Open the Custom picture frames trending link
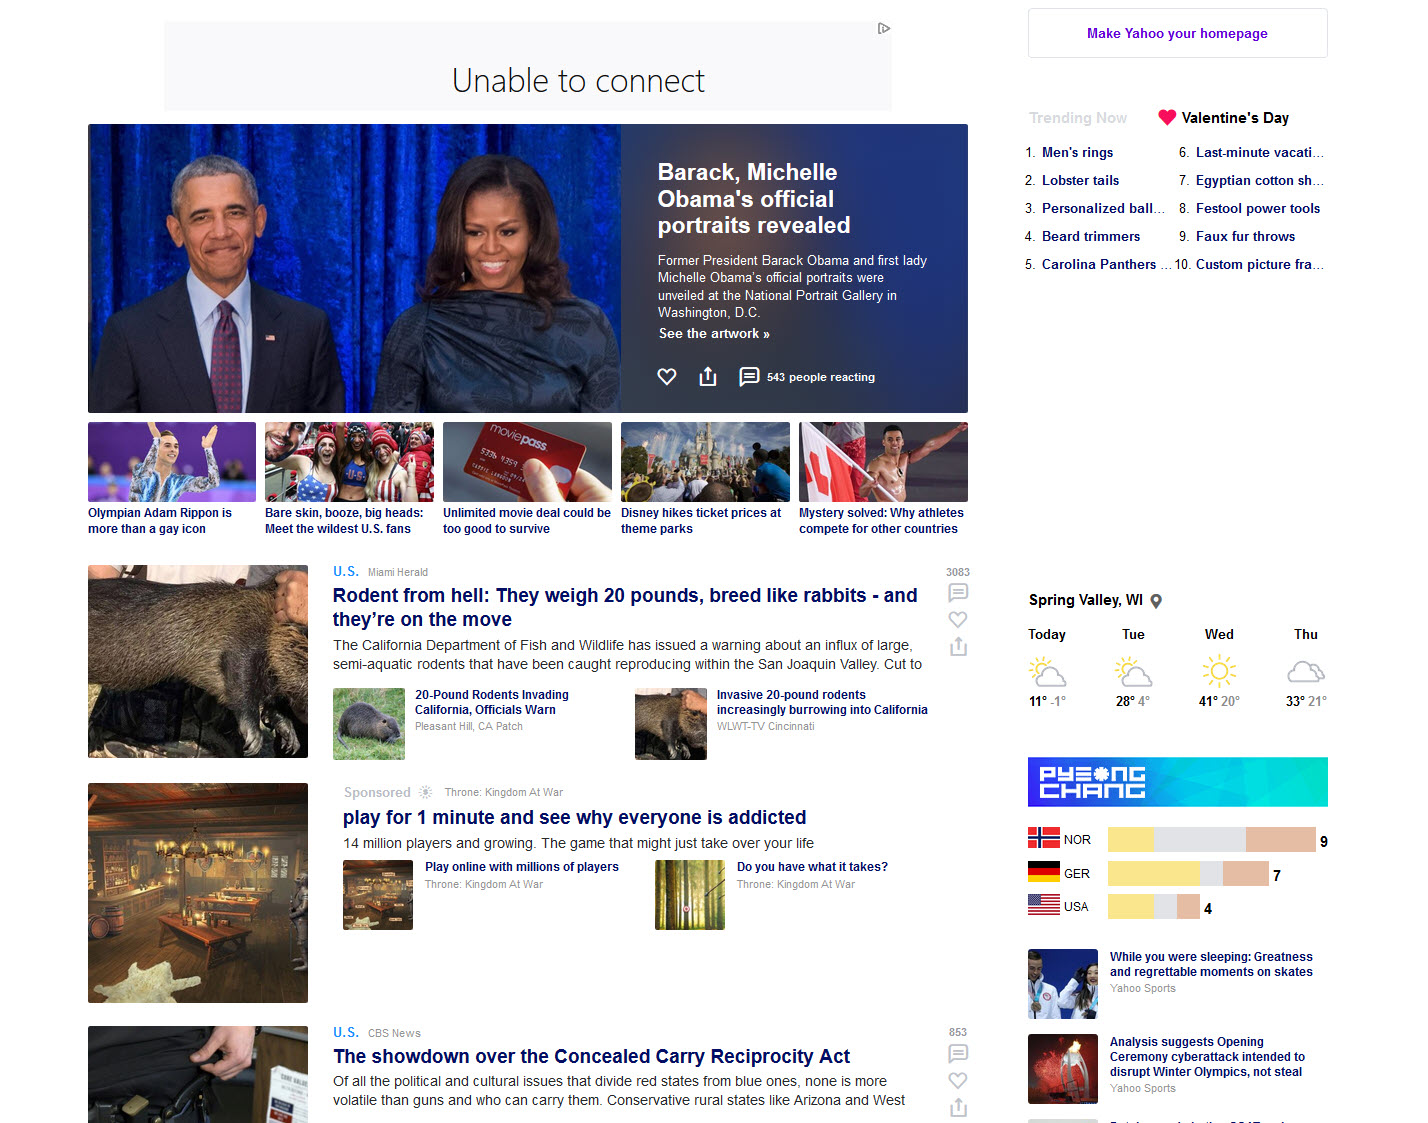This screenshot has height=1123, width=1428. (1259, 265)
